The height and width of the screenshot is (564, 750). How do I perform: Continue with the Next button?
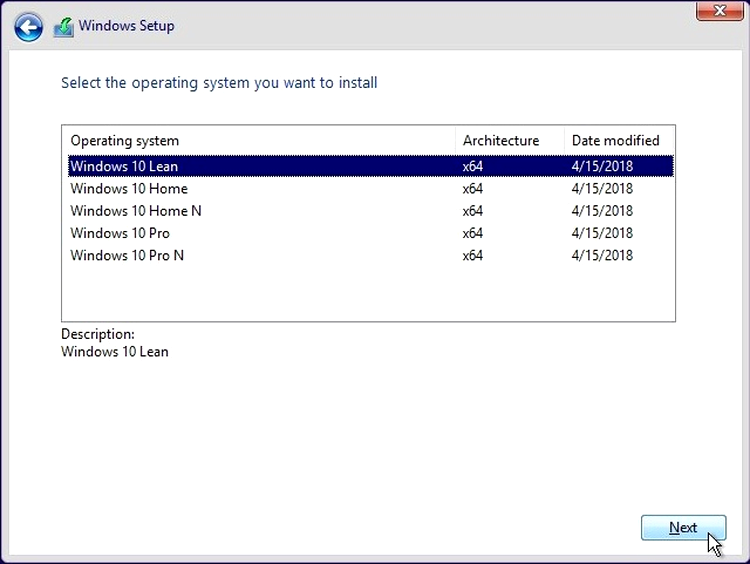(x=684, y=528)
